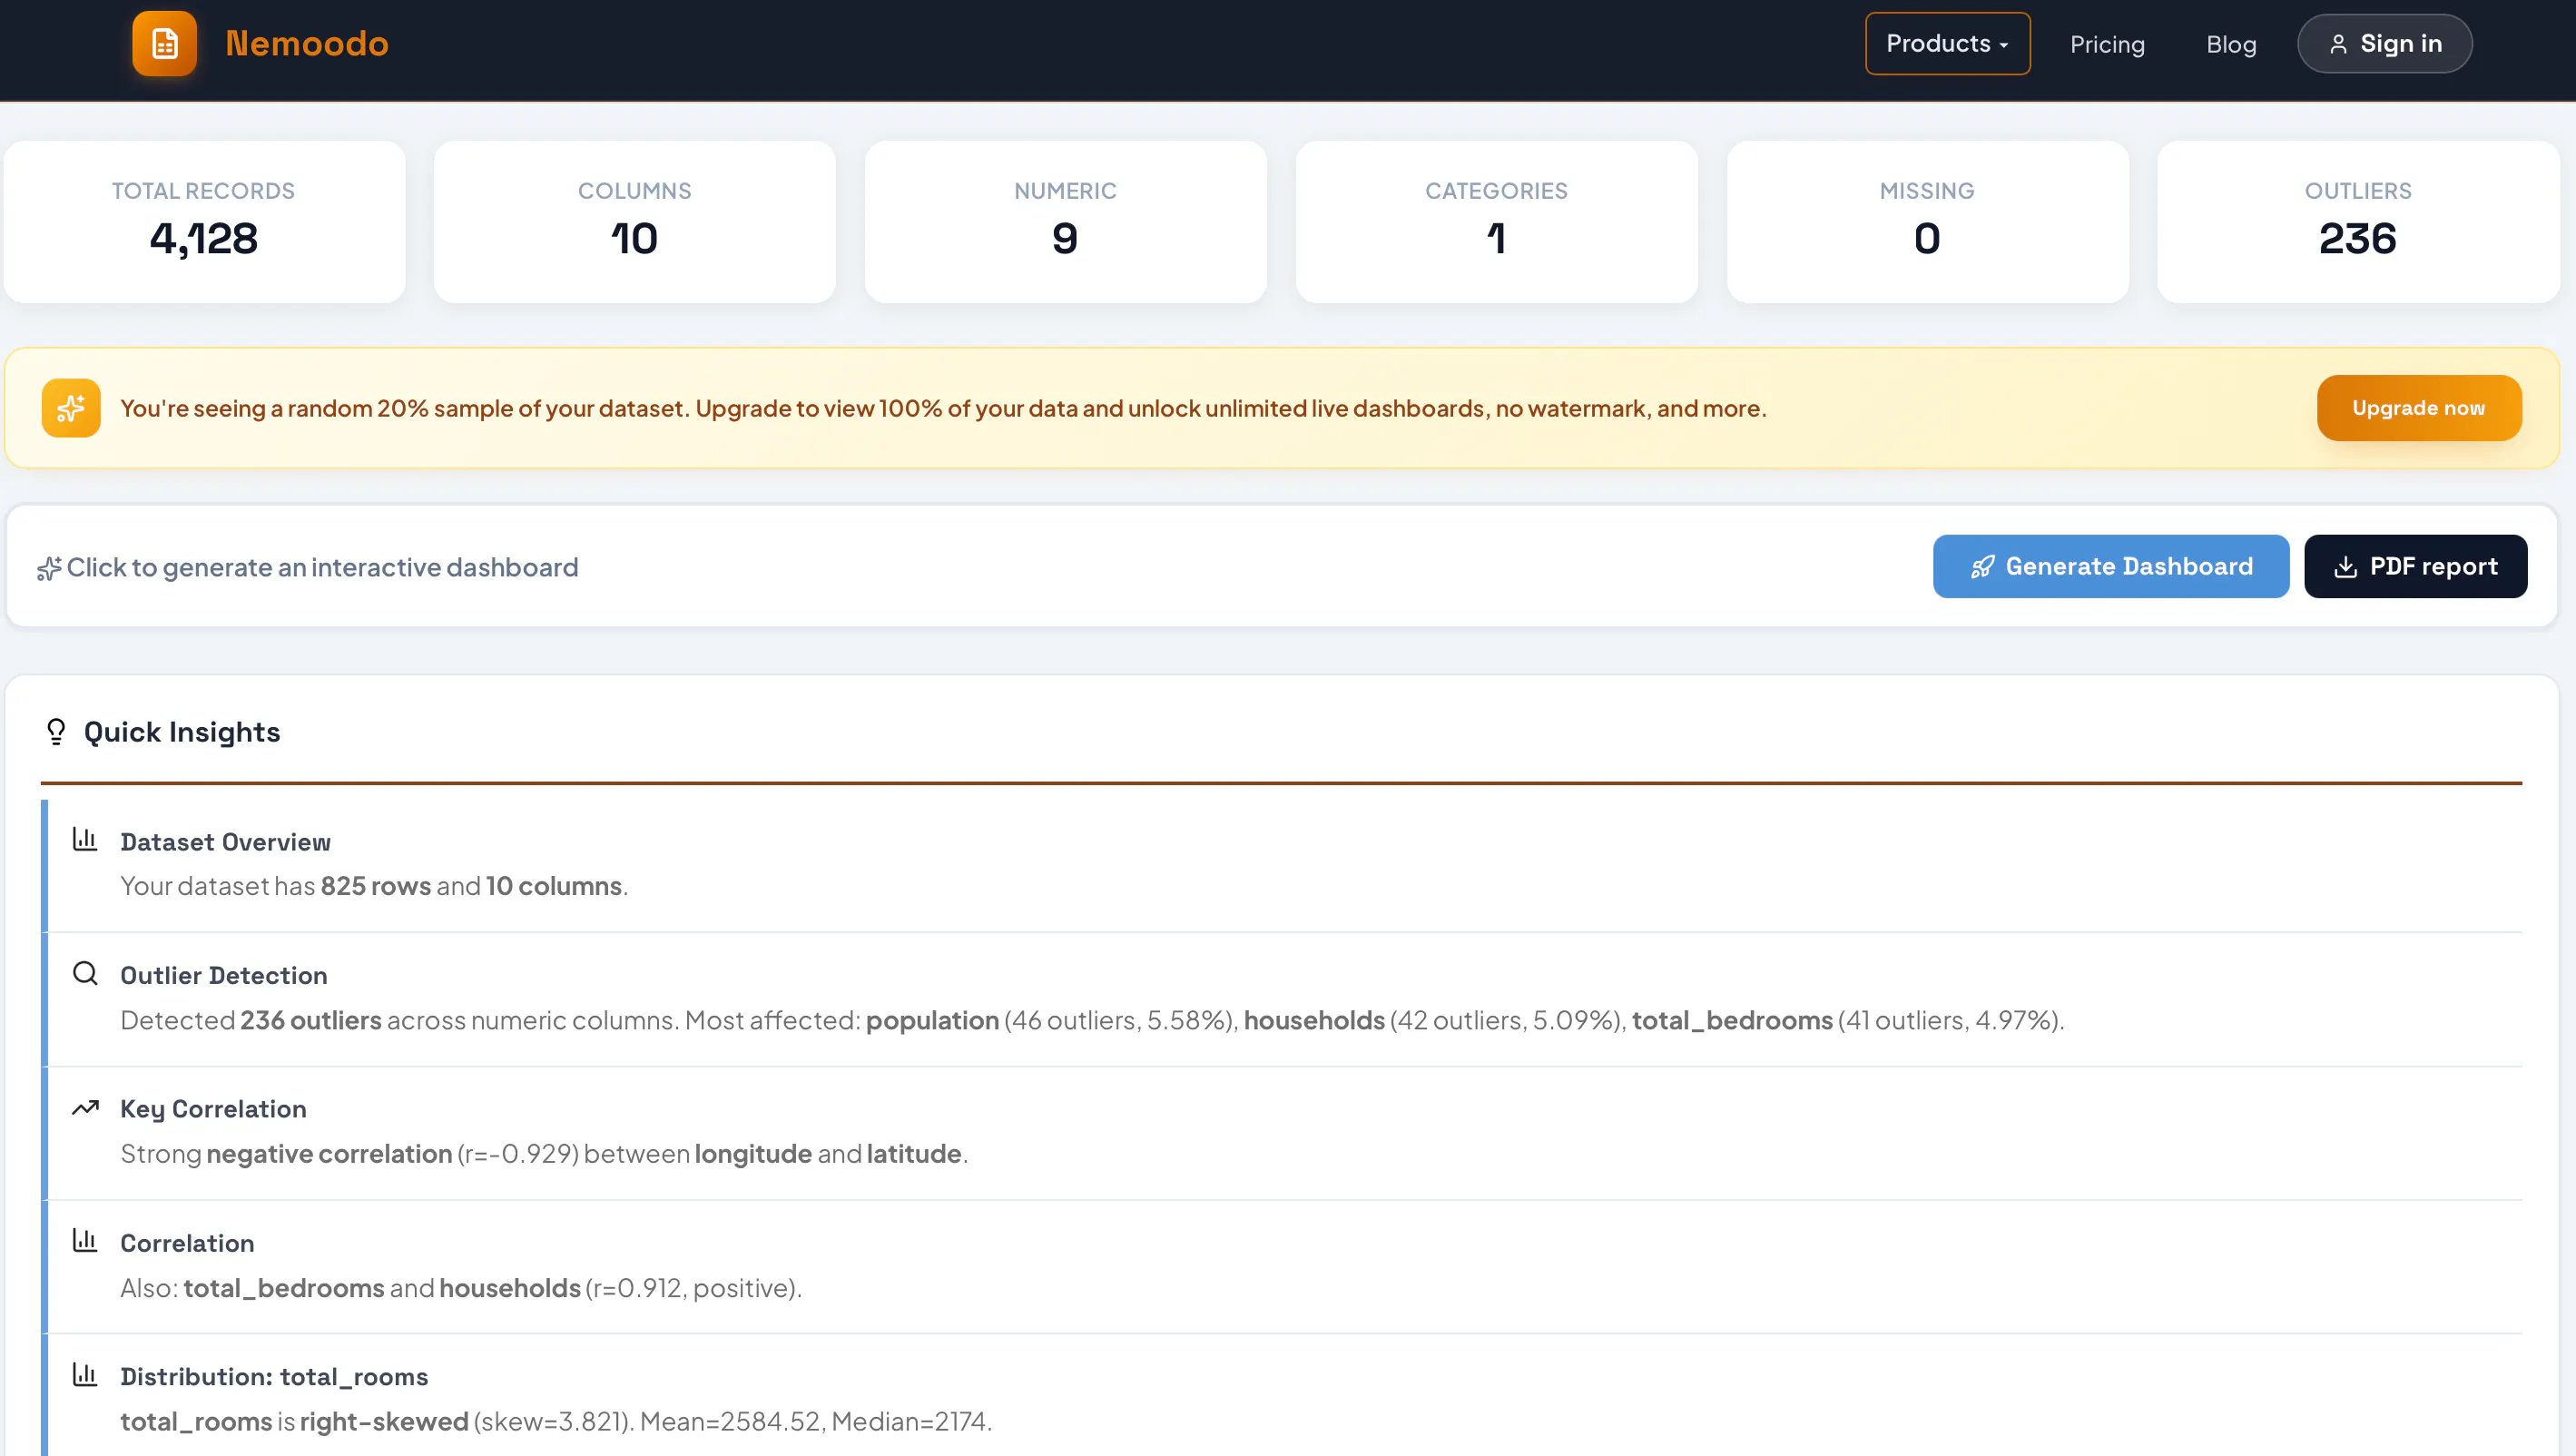
Task: Click the user icon in Sign in button
Action: coord(2338,44)
